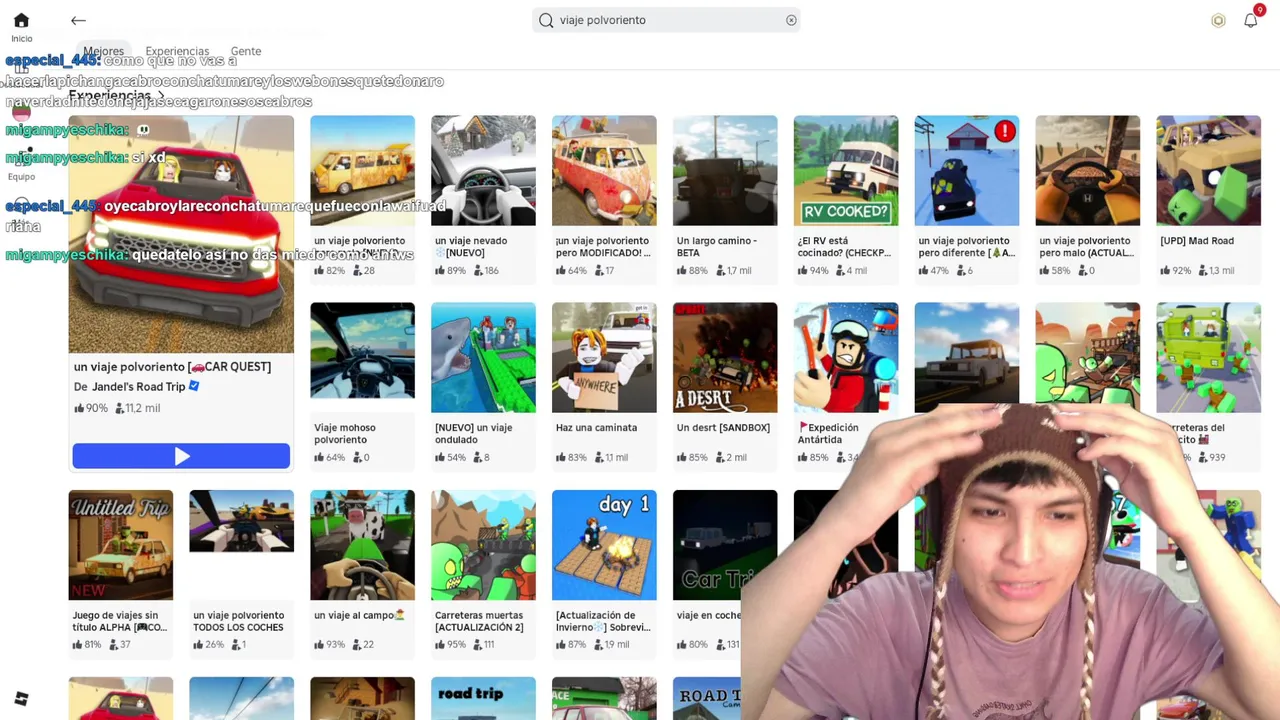Open the 'RV COOKED?' game thumbnail
This screenshot has width=1280, height=720.
[846, 170]
